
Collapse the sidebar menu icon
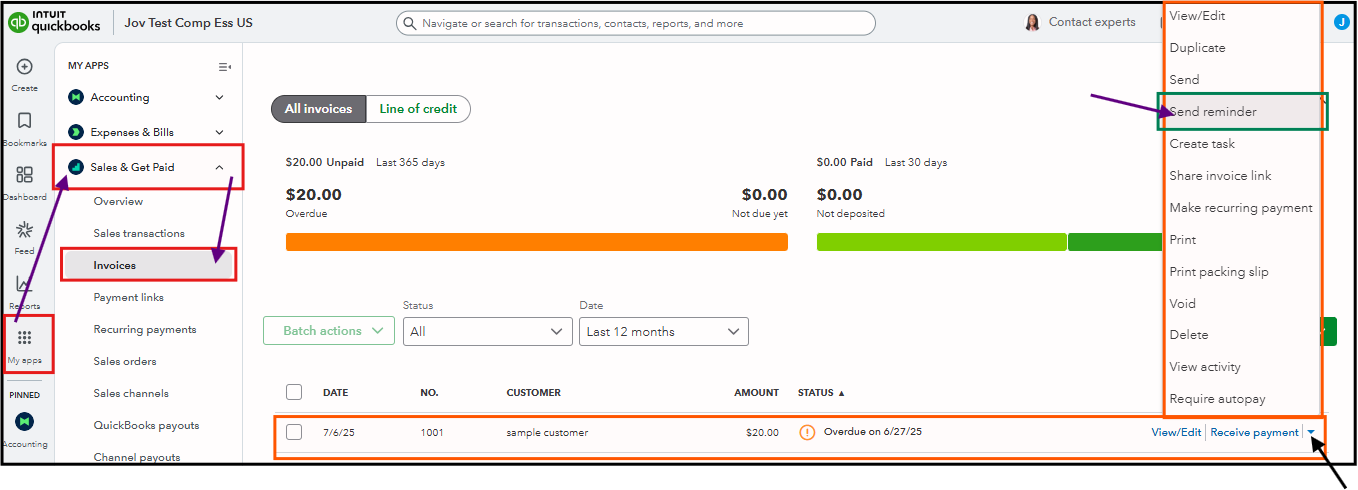pos(224,67)
